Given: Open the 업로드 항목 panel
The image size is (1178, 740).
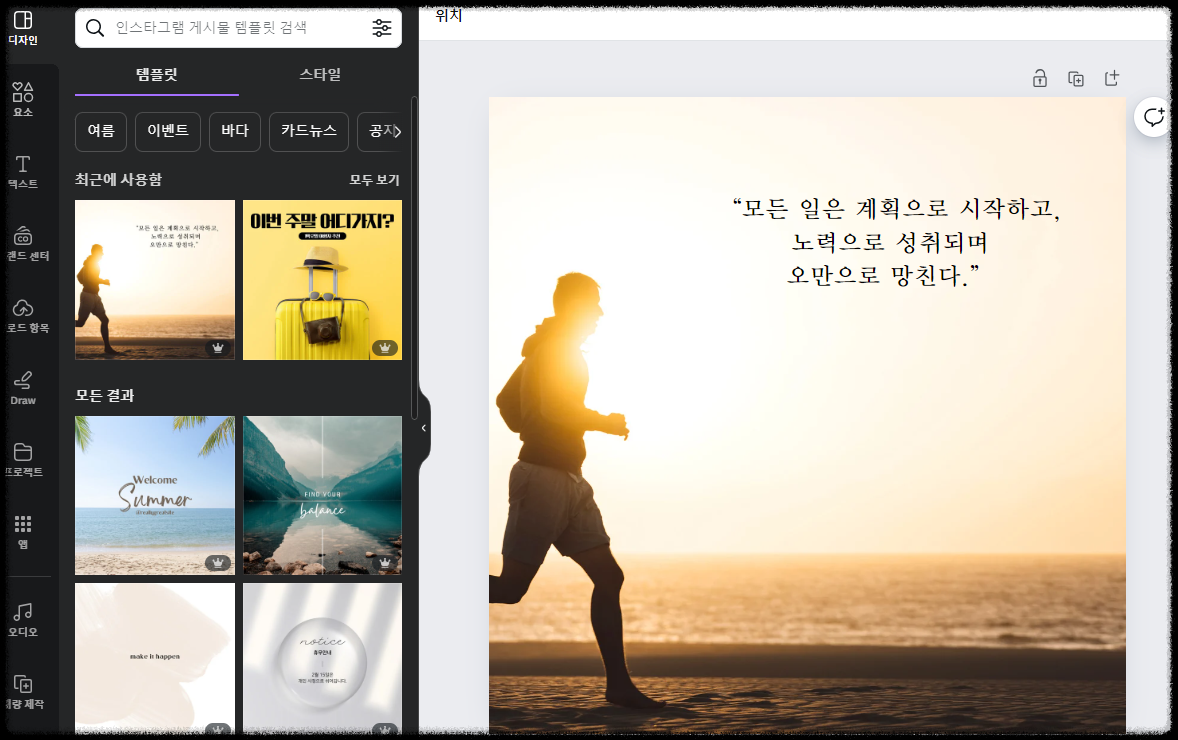Looking at the screenshot, I should 25,315.
